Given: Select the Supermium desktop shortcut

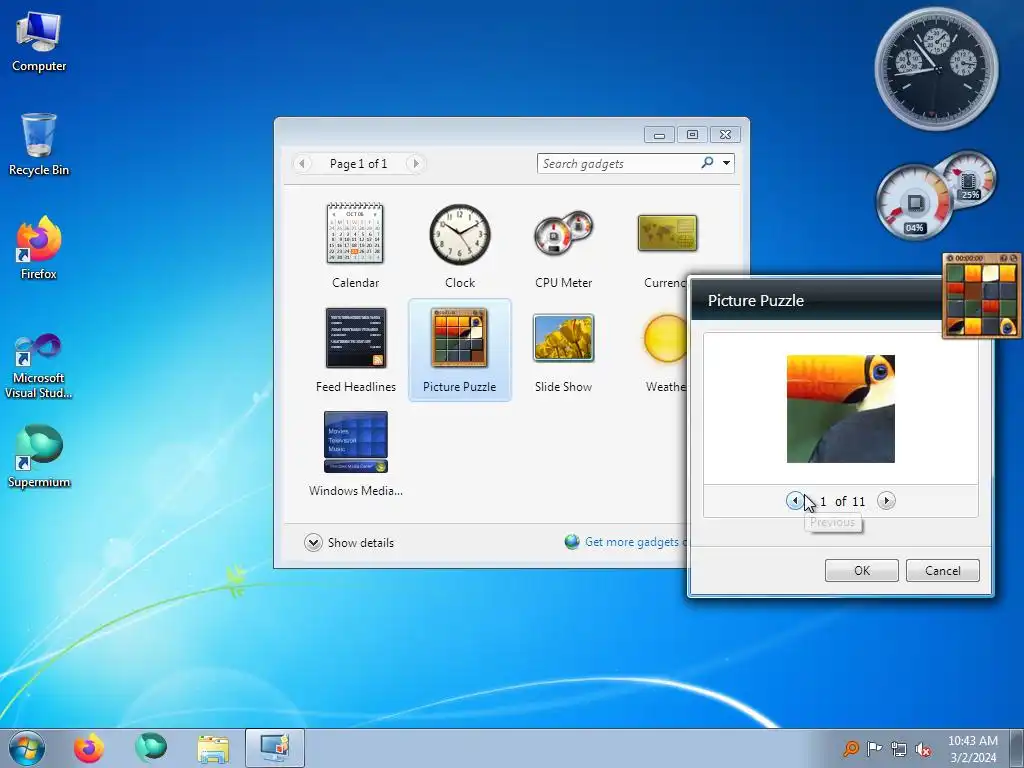Looking at the screenshot, I should coord(39,456).
